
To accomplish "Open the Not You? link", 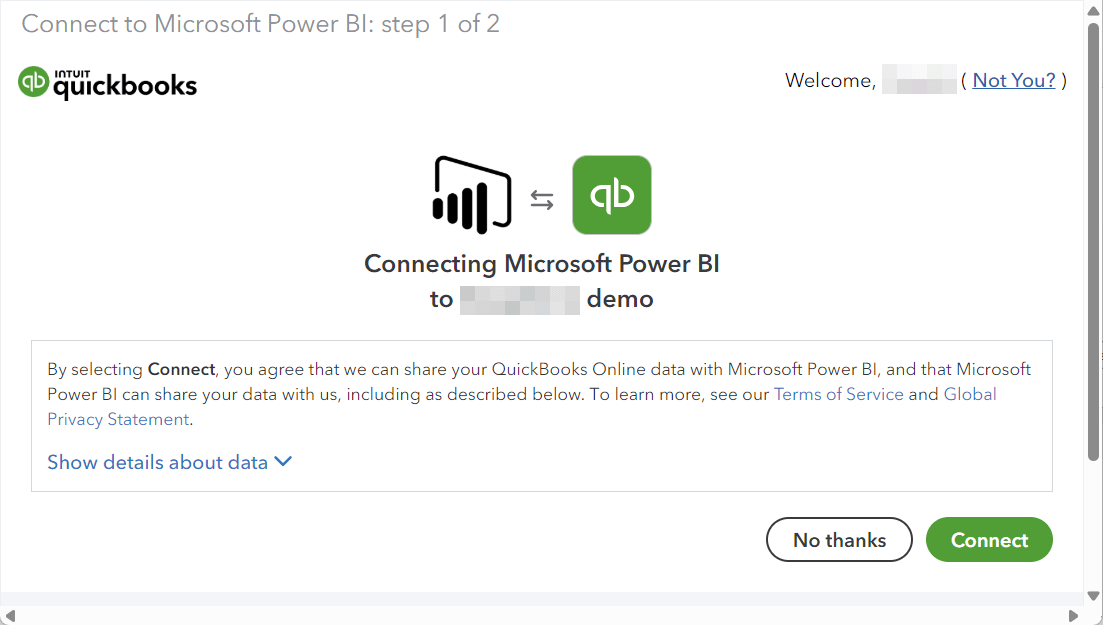I will click(x=1014, y=80).
